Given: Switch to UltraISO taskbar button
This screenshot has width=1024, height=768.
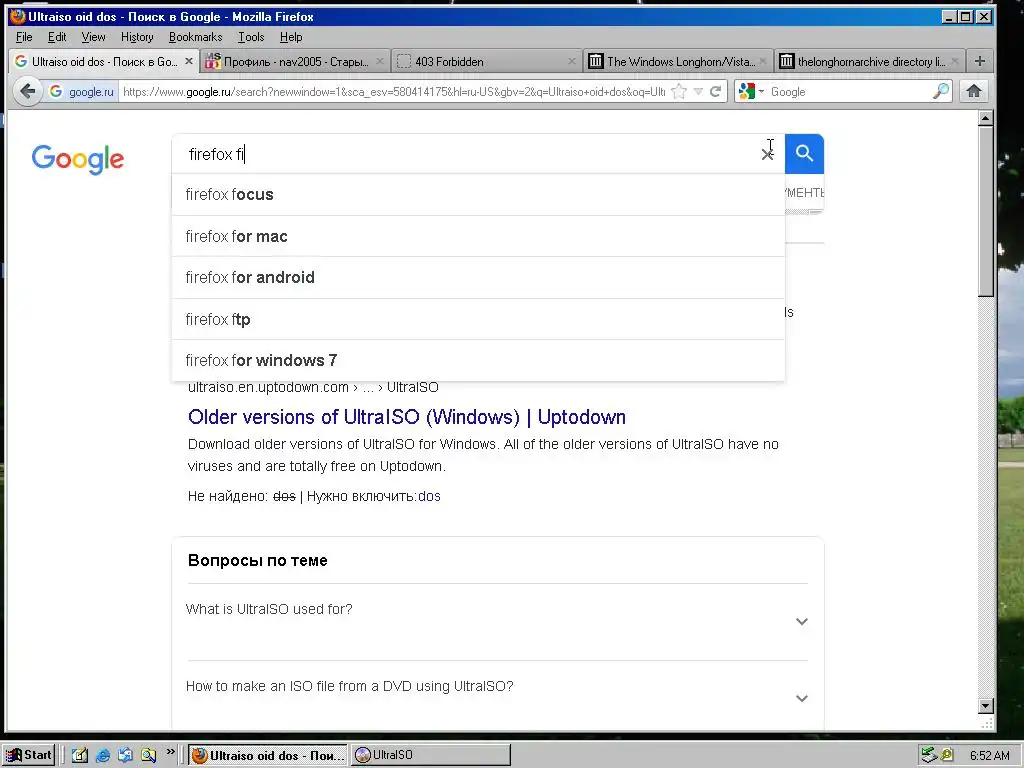Looking at the screenshot, I should (x=430, y=755).
